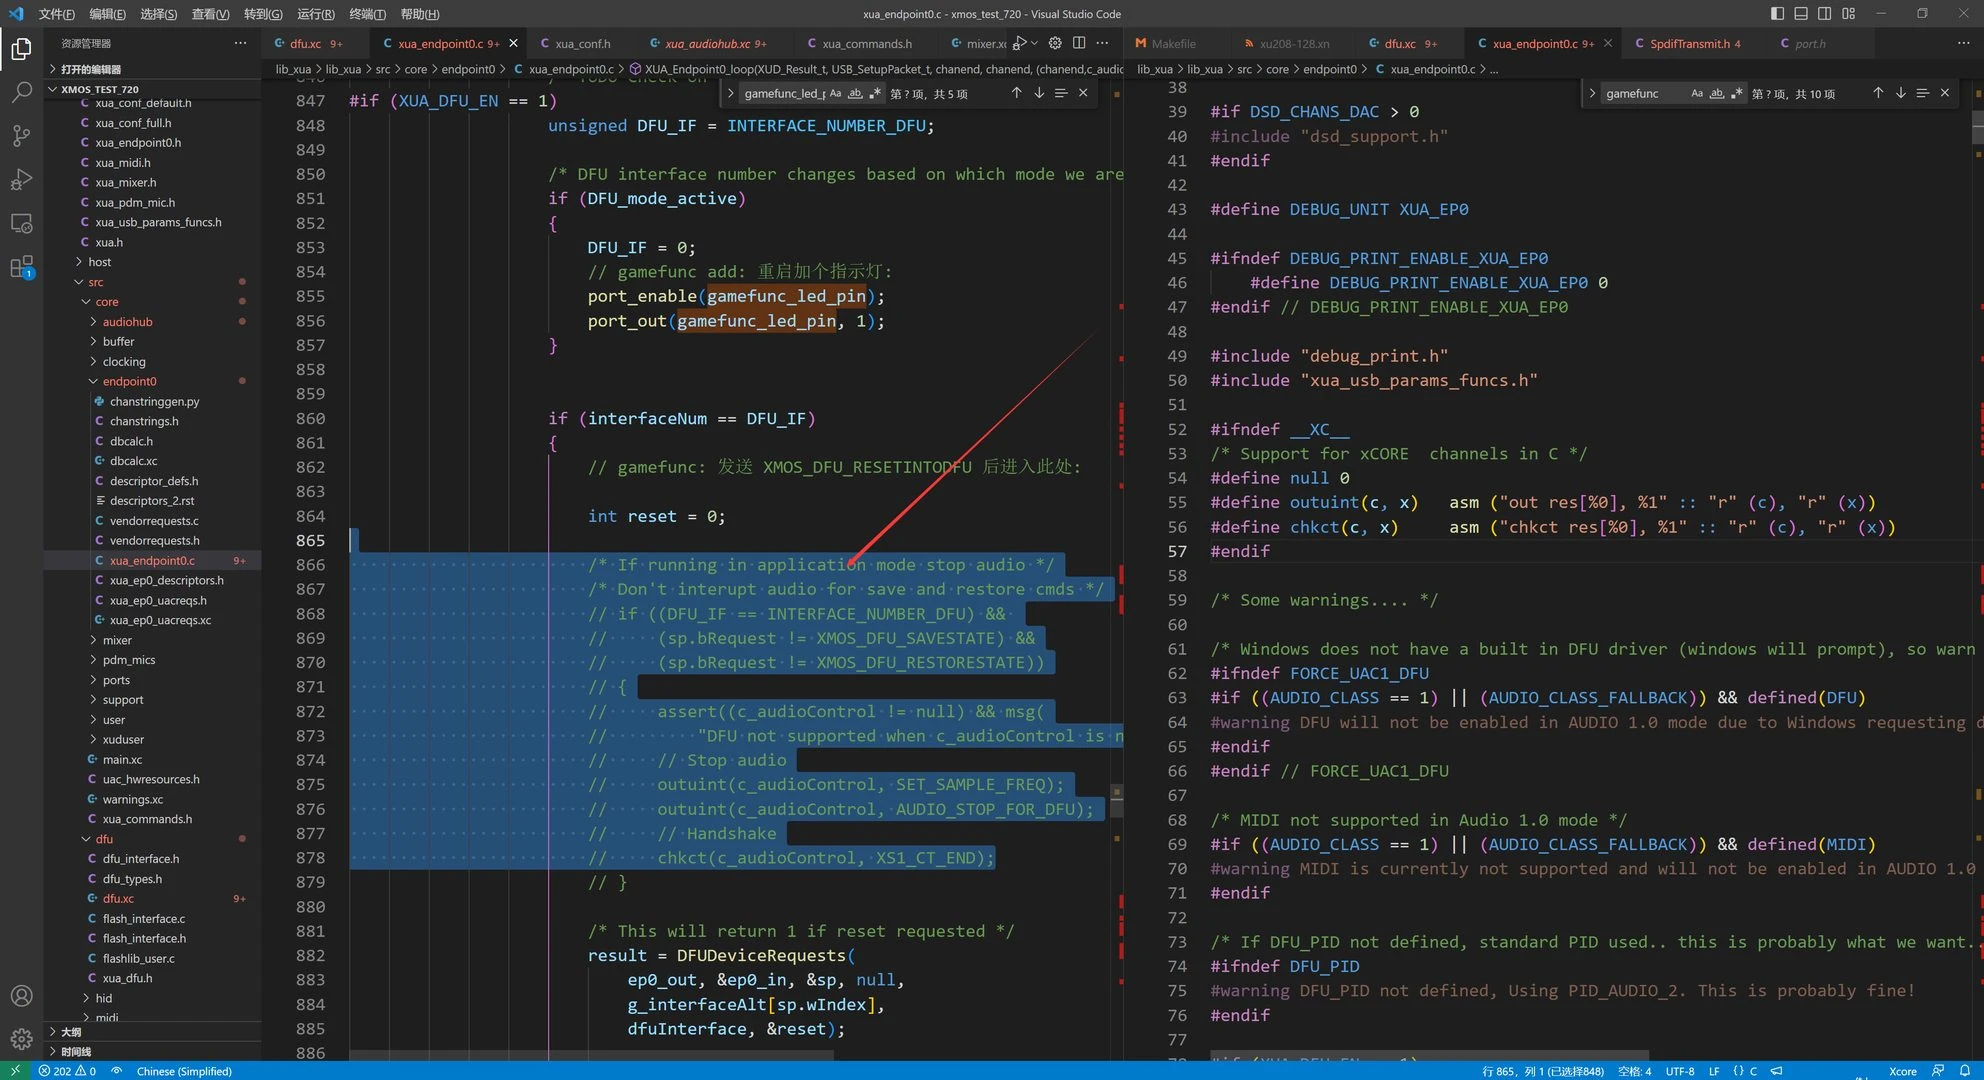Viewport: 1984px width, 1080px height.
Task: Open the 文件(F) menu
Action: click(x=56, y=14)
